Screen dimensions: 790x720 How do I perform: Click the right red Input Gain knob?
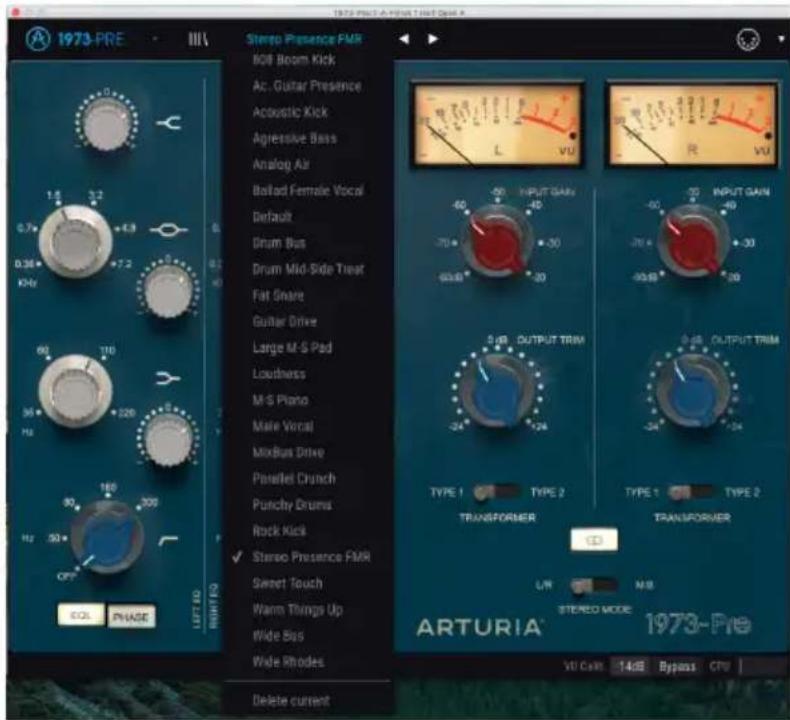(693, 243)
